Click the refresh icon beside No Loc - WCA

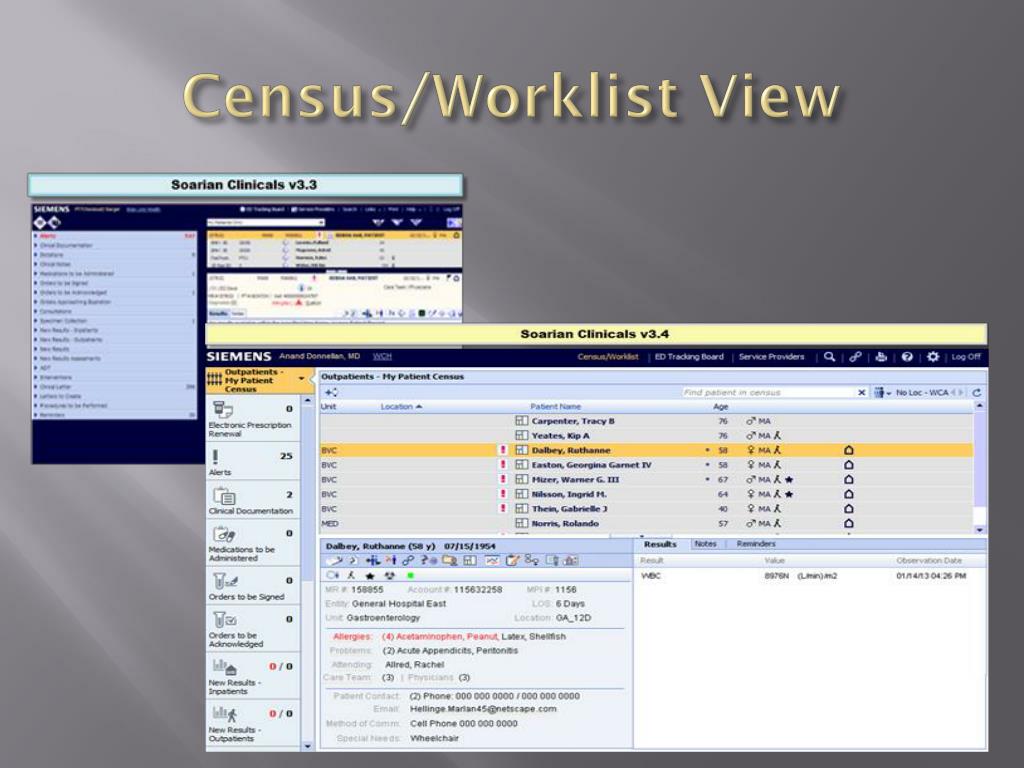pyautogui.click(x=977, y=392)
